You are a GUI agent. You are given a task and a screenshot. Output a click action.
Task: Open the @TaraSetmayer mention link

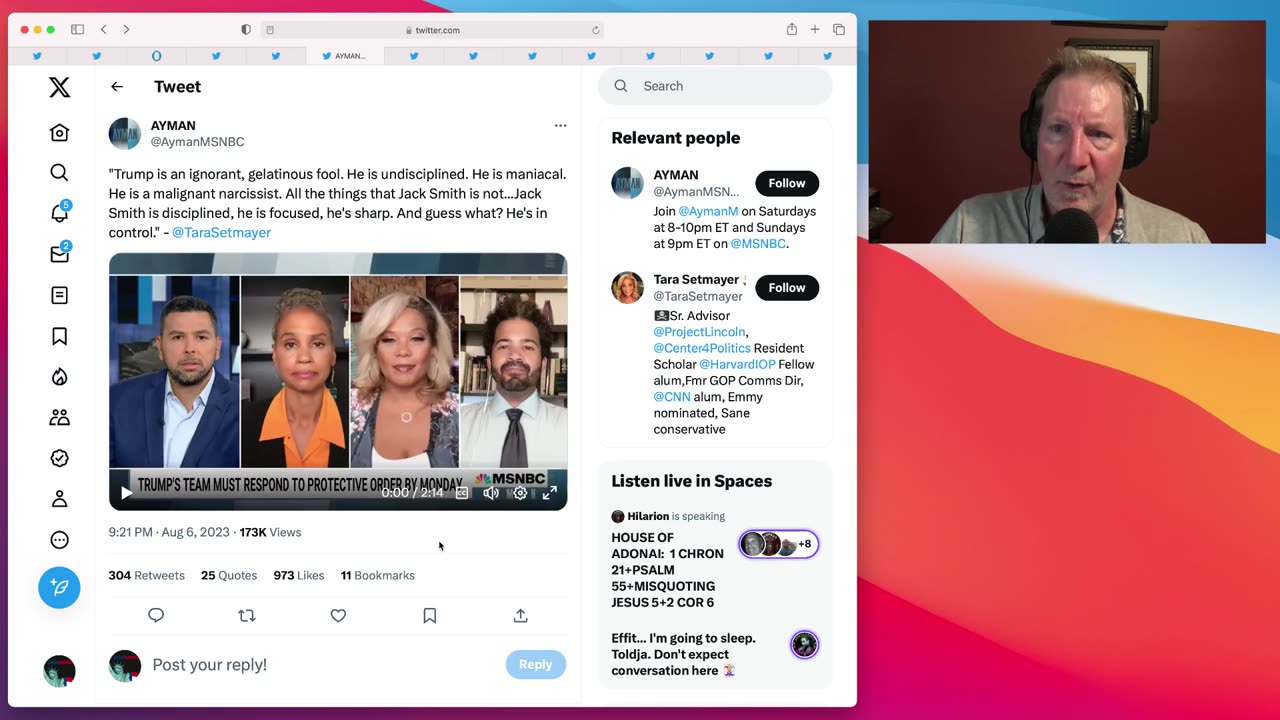click(x=221, y=232)
